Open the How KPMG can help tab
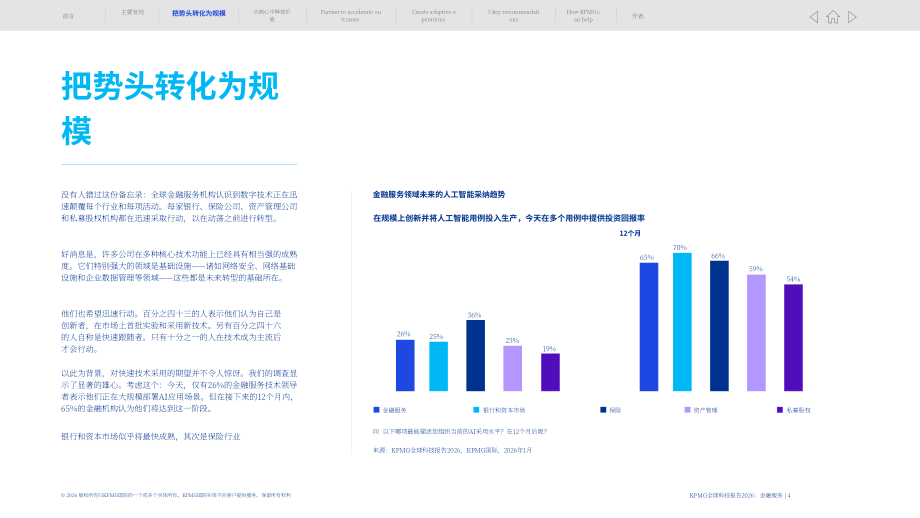Viewport: 920px width, 518px height. (583, 16)
